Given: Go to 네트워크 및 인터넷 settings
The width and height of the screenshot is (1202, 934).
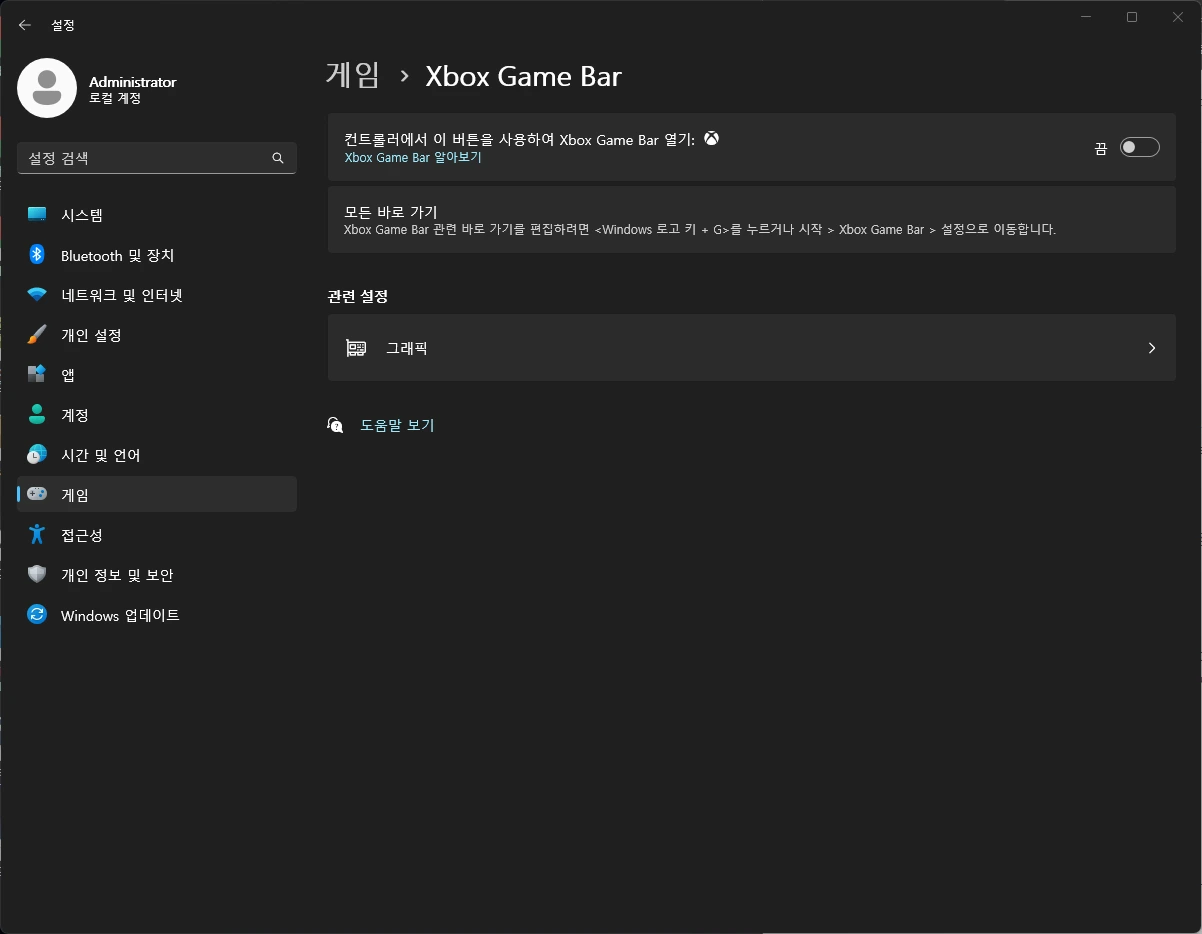Looking at the screenshot, I should (157, 295).
